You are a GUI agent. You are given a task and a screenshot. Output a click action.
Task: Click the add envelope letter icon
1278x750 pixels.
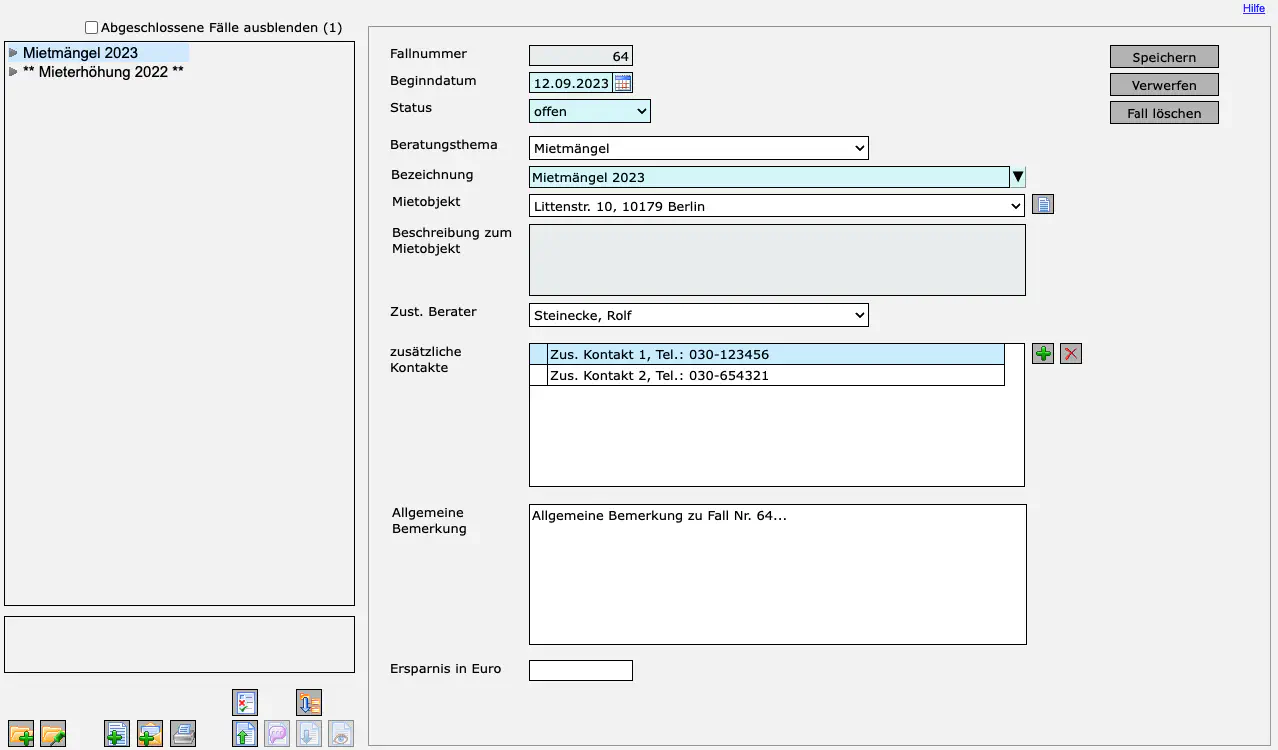coord(150,734)
